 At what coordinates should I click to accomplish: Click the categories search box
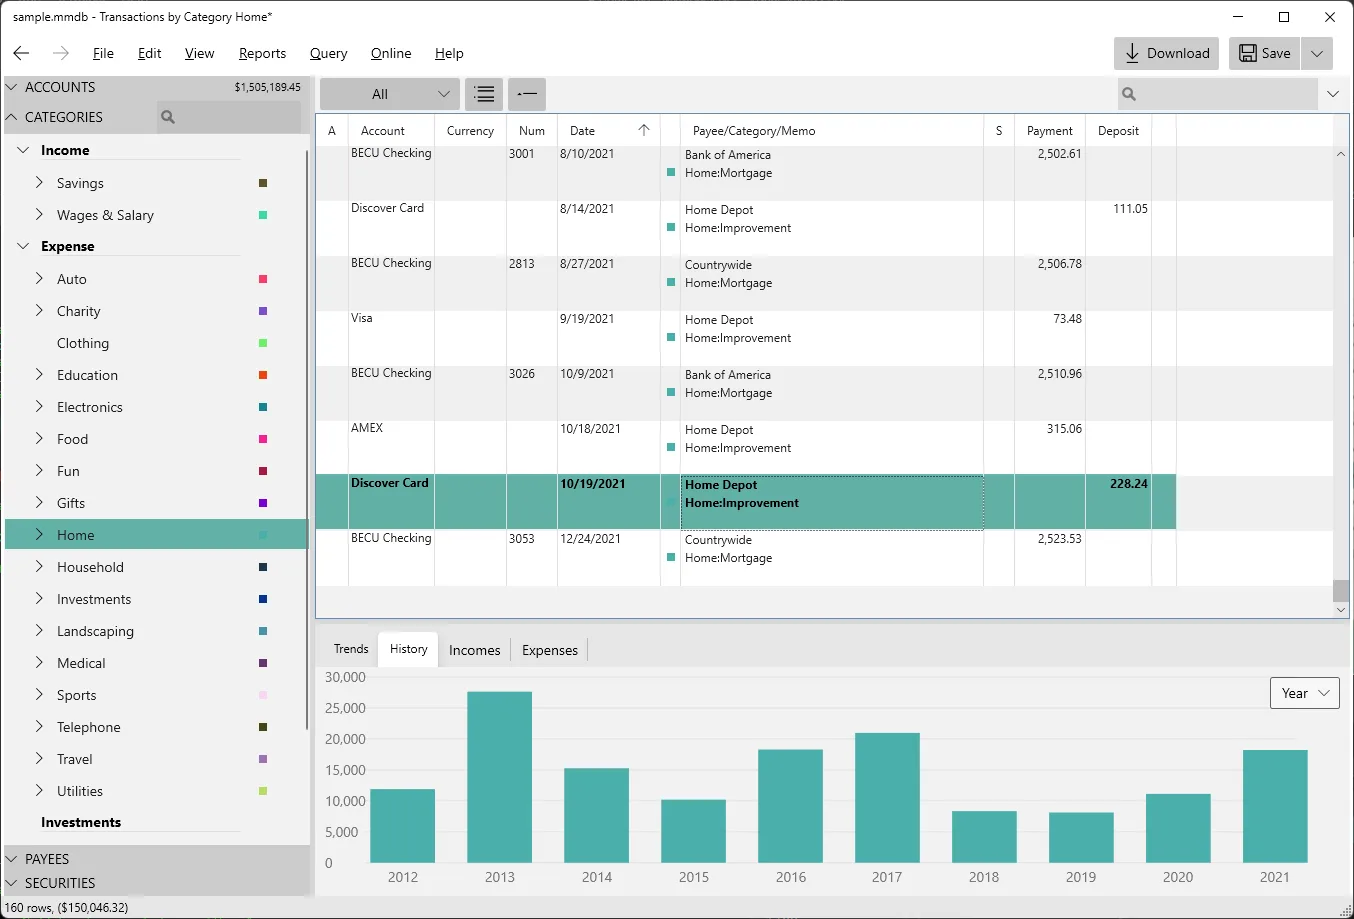[x=229, y=117]
